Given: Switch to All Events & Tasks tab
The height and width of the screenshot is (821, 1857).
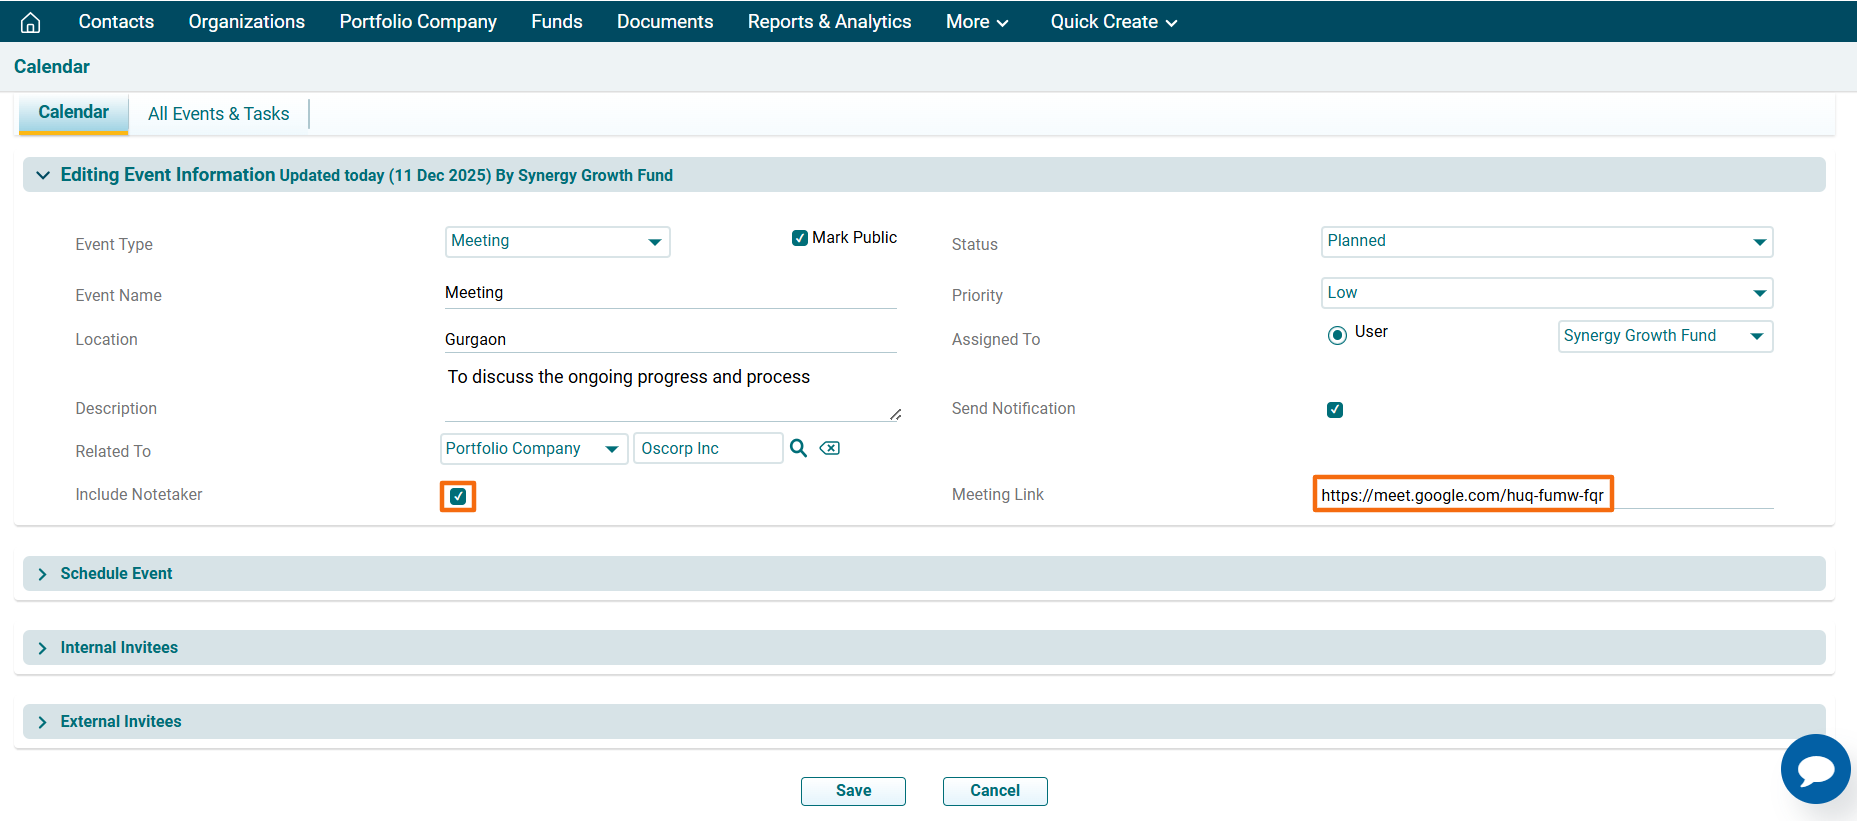Looking at the screenshot, I should click(x=218, y=114).
